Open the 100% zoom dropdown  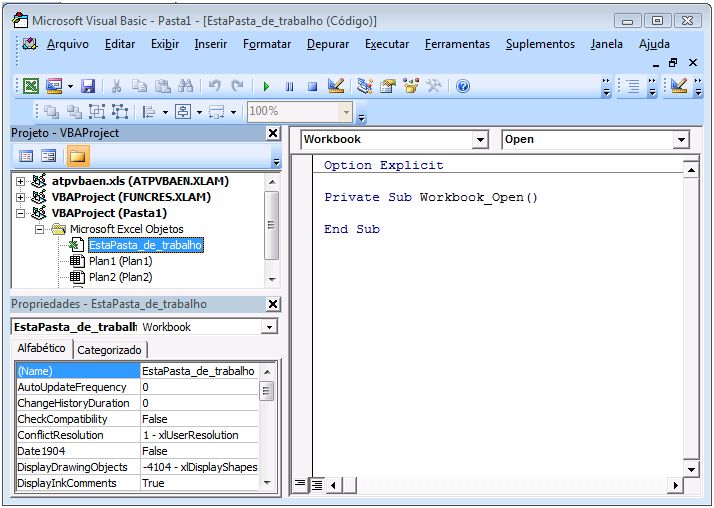point(347,112)
